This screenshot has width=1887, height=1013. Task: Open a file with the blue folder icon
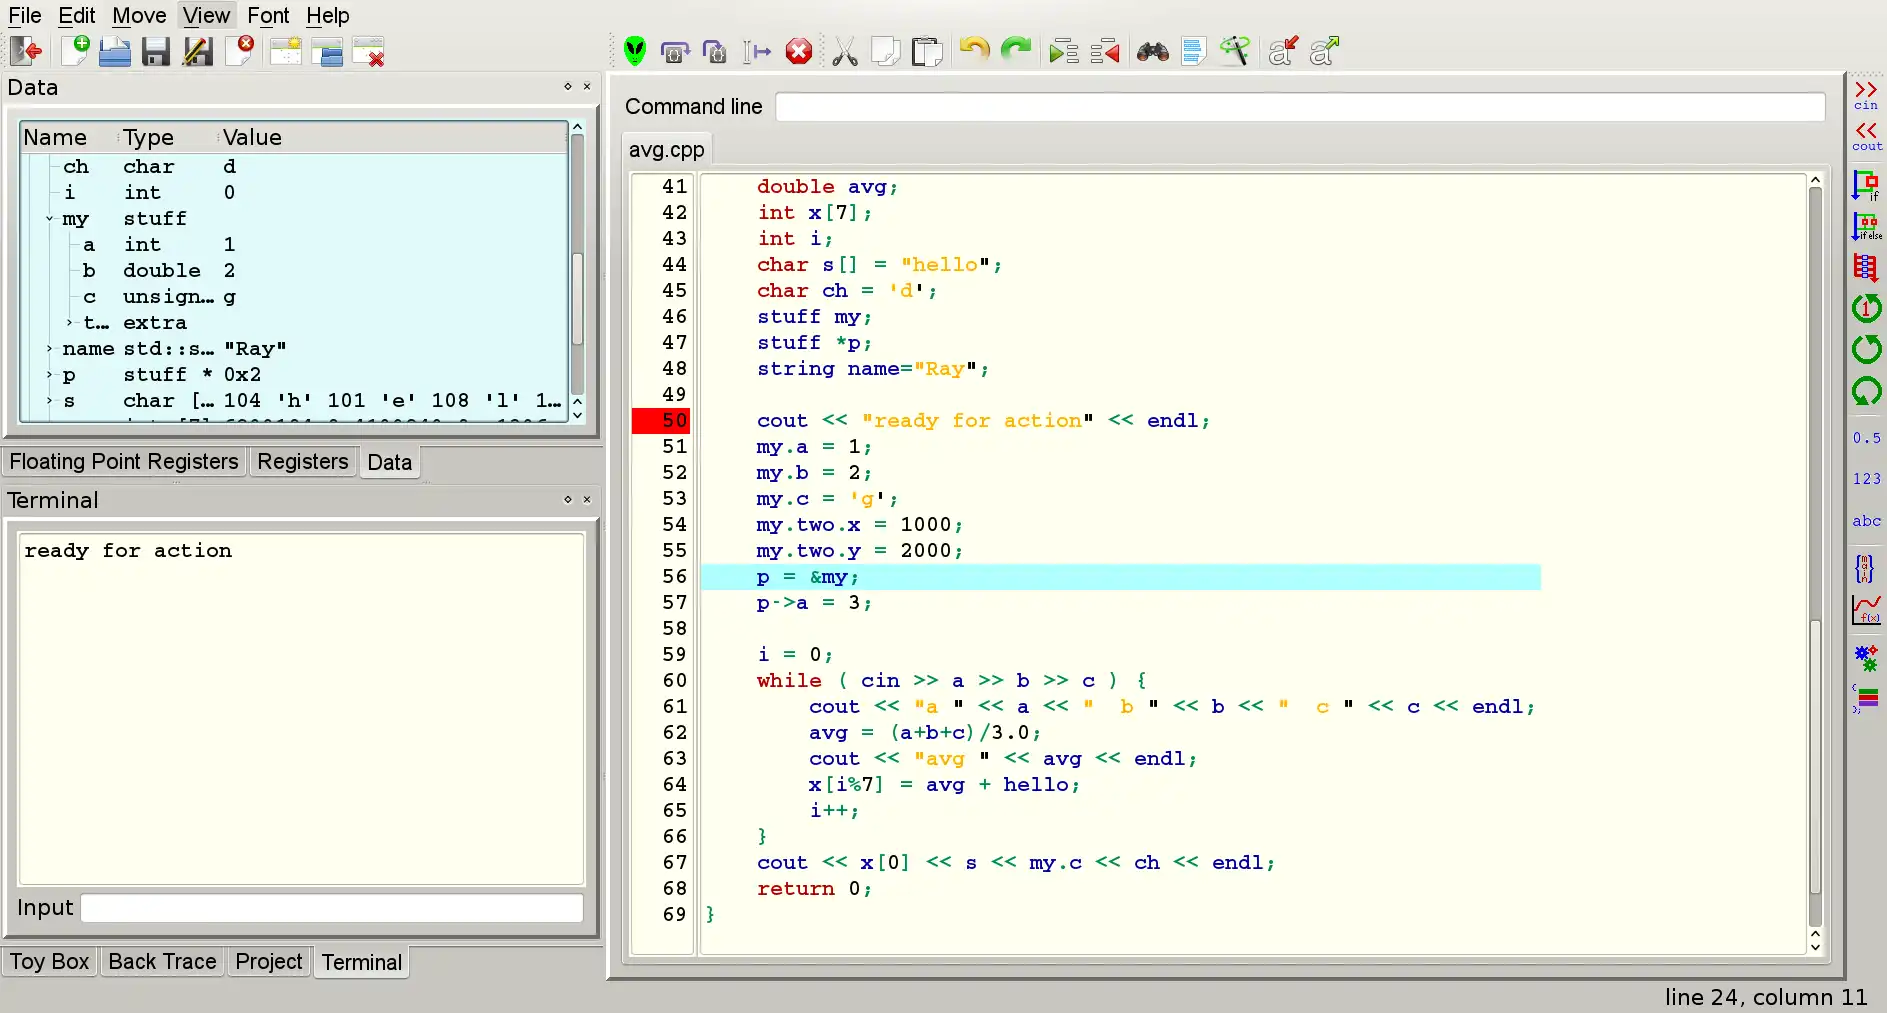(115, 51)
